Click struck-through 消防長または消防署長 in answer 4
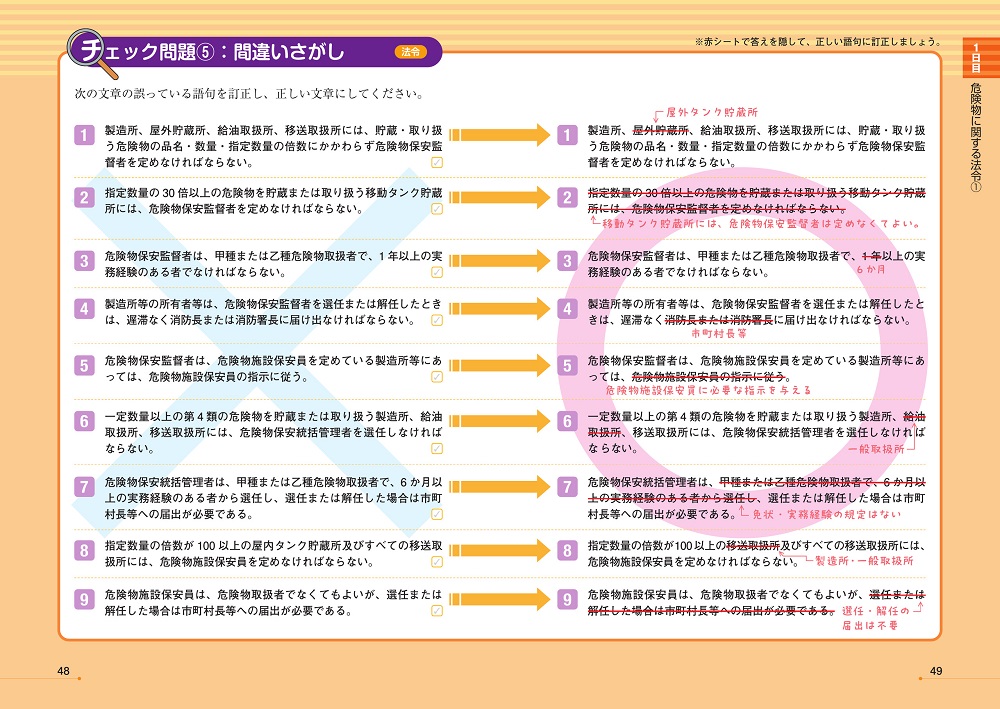This screenshot has height=709, width=1000. tap(719, 320)
